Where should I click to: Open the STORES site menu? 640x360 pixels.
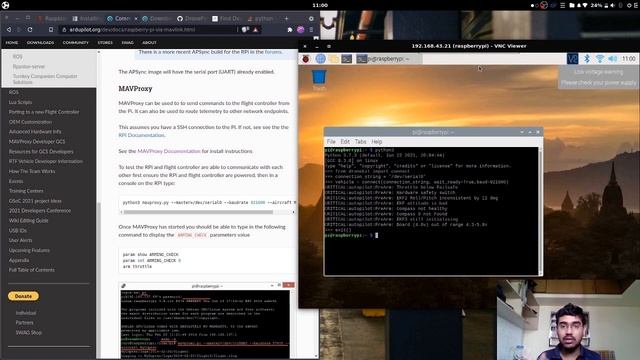(105, 42)
